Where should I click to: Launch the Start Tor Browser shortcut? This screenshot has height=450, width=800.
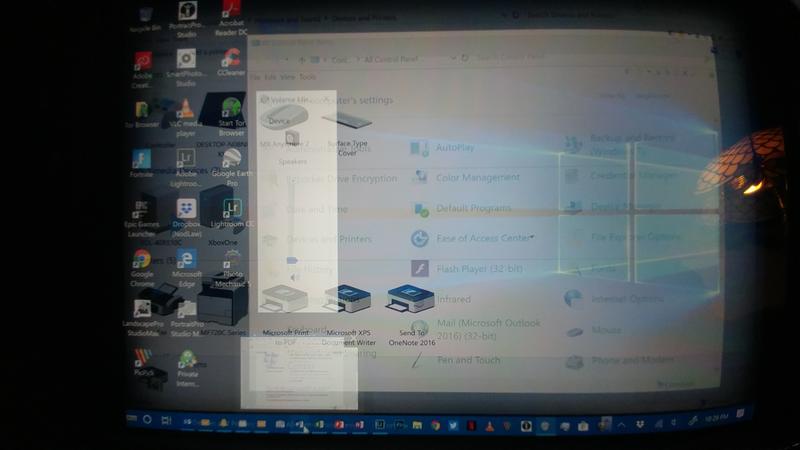231,117
